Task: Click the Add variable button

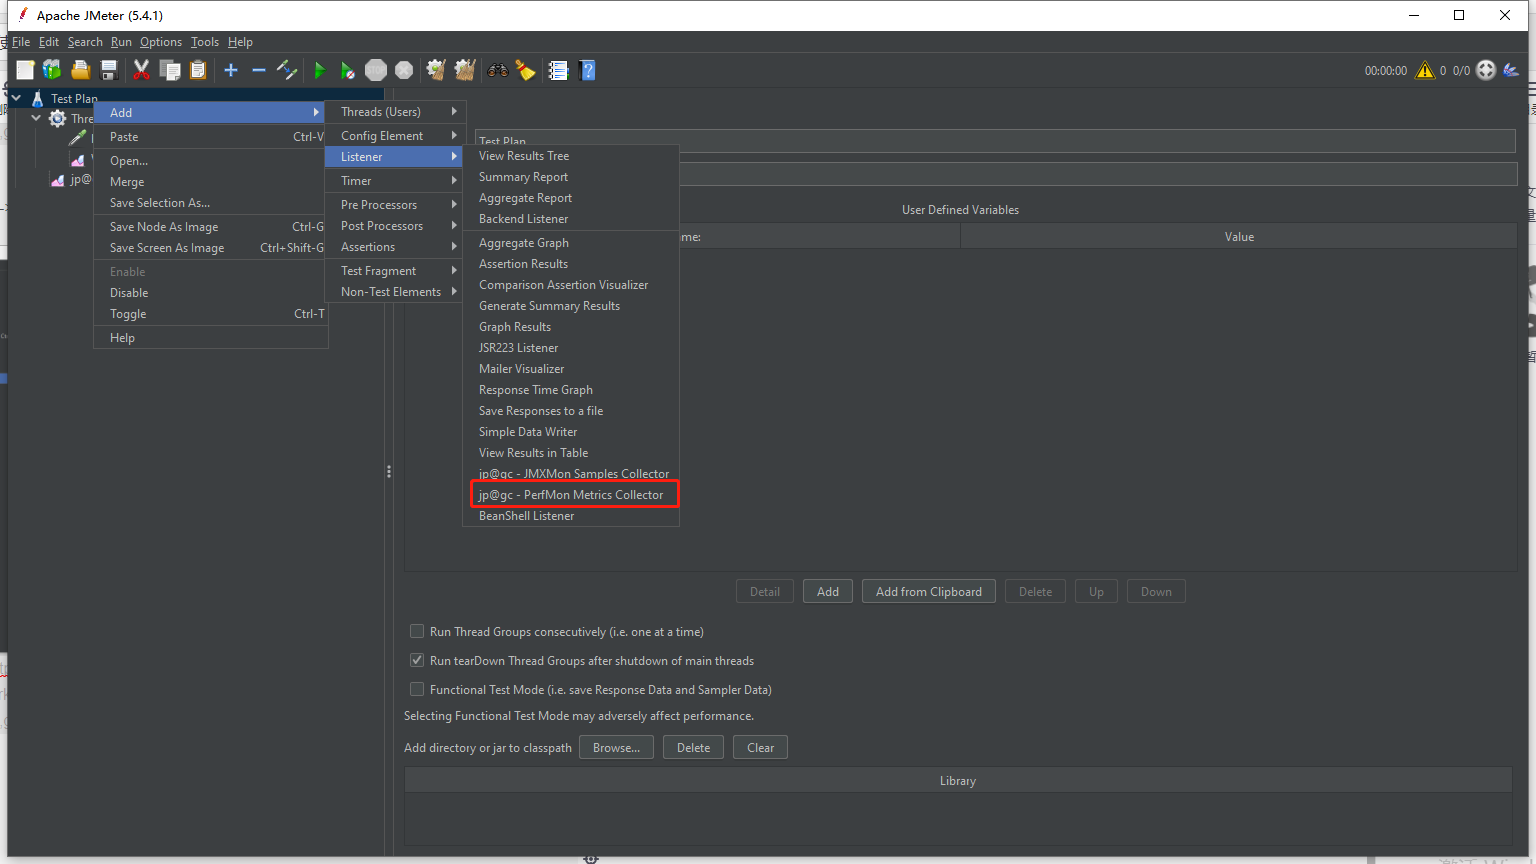Action: click(x=828, y=591)
